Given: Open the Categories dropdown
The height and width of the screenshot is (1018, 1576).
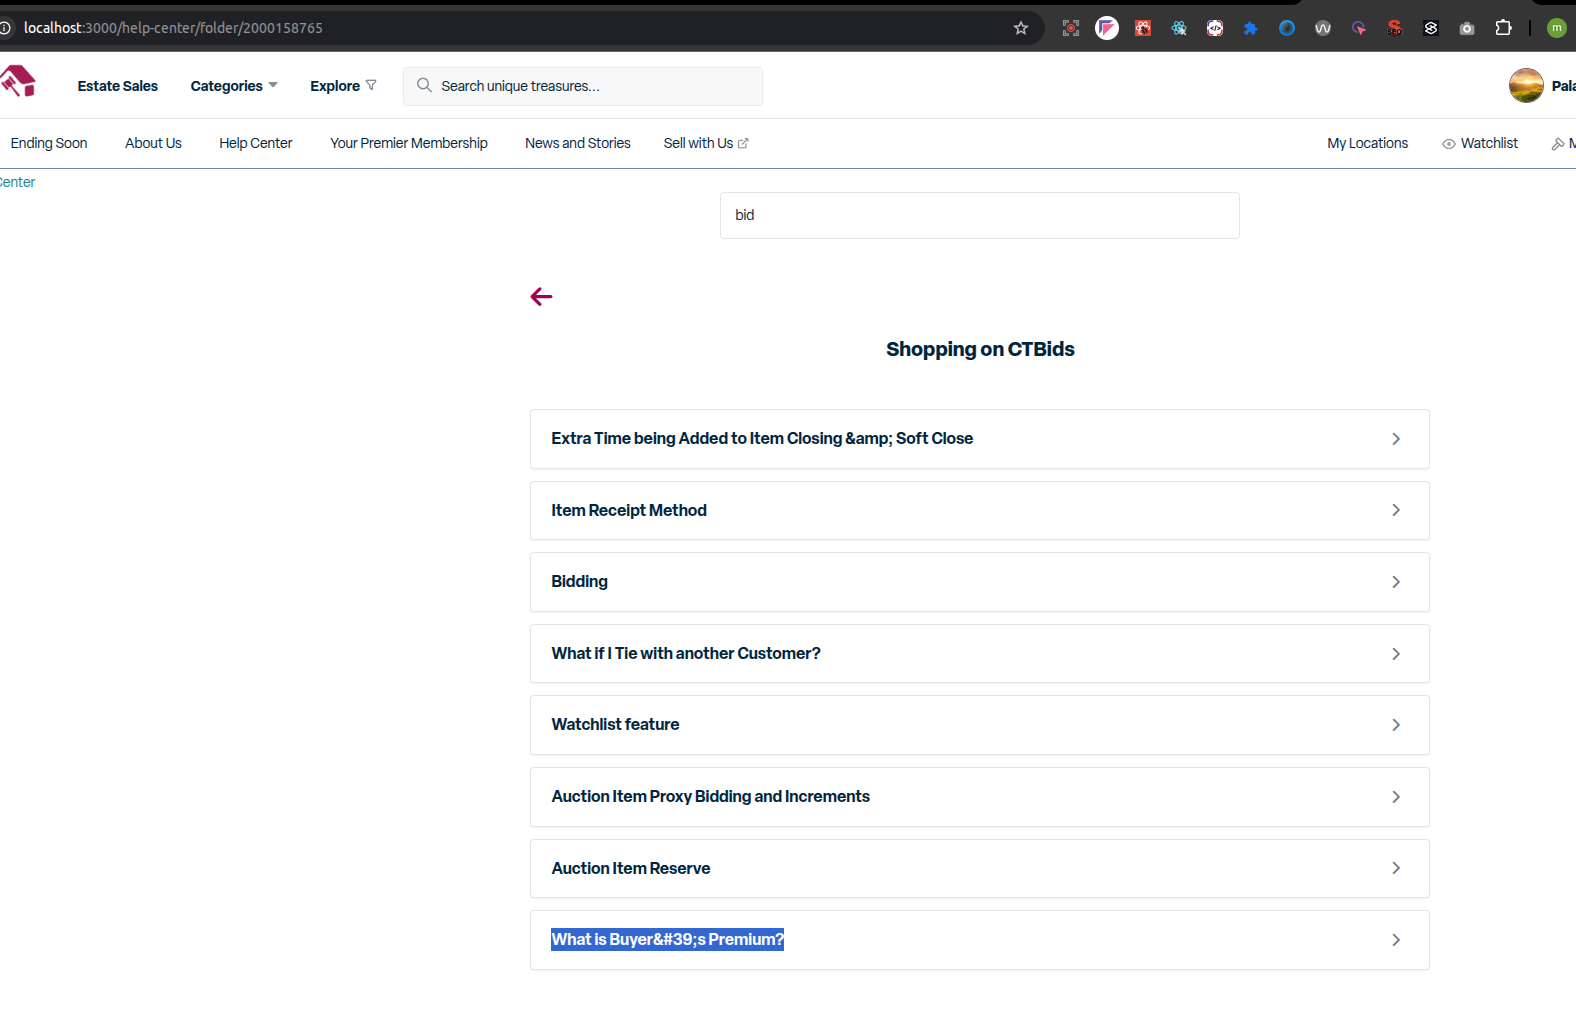Looking at the screenshot, I should pos(234,86).
